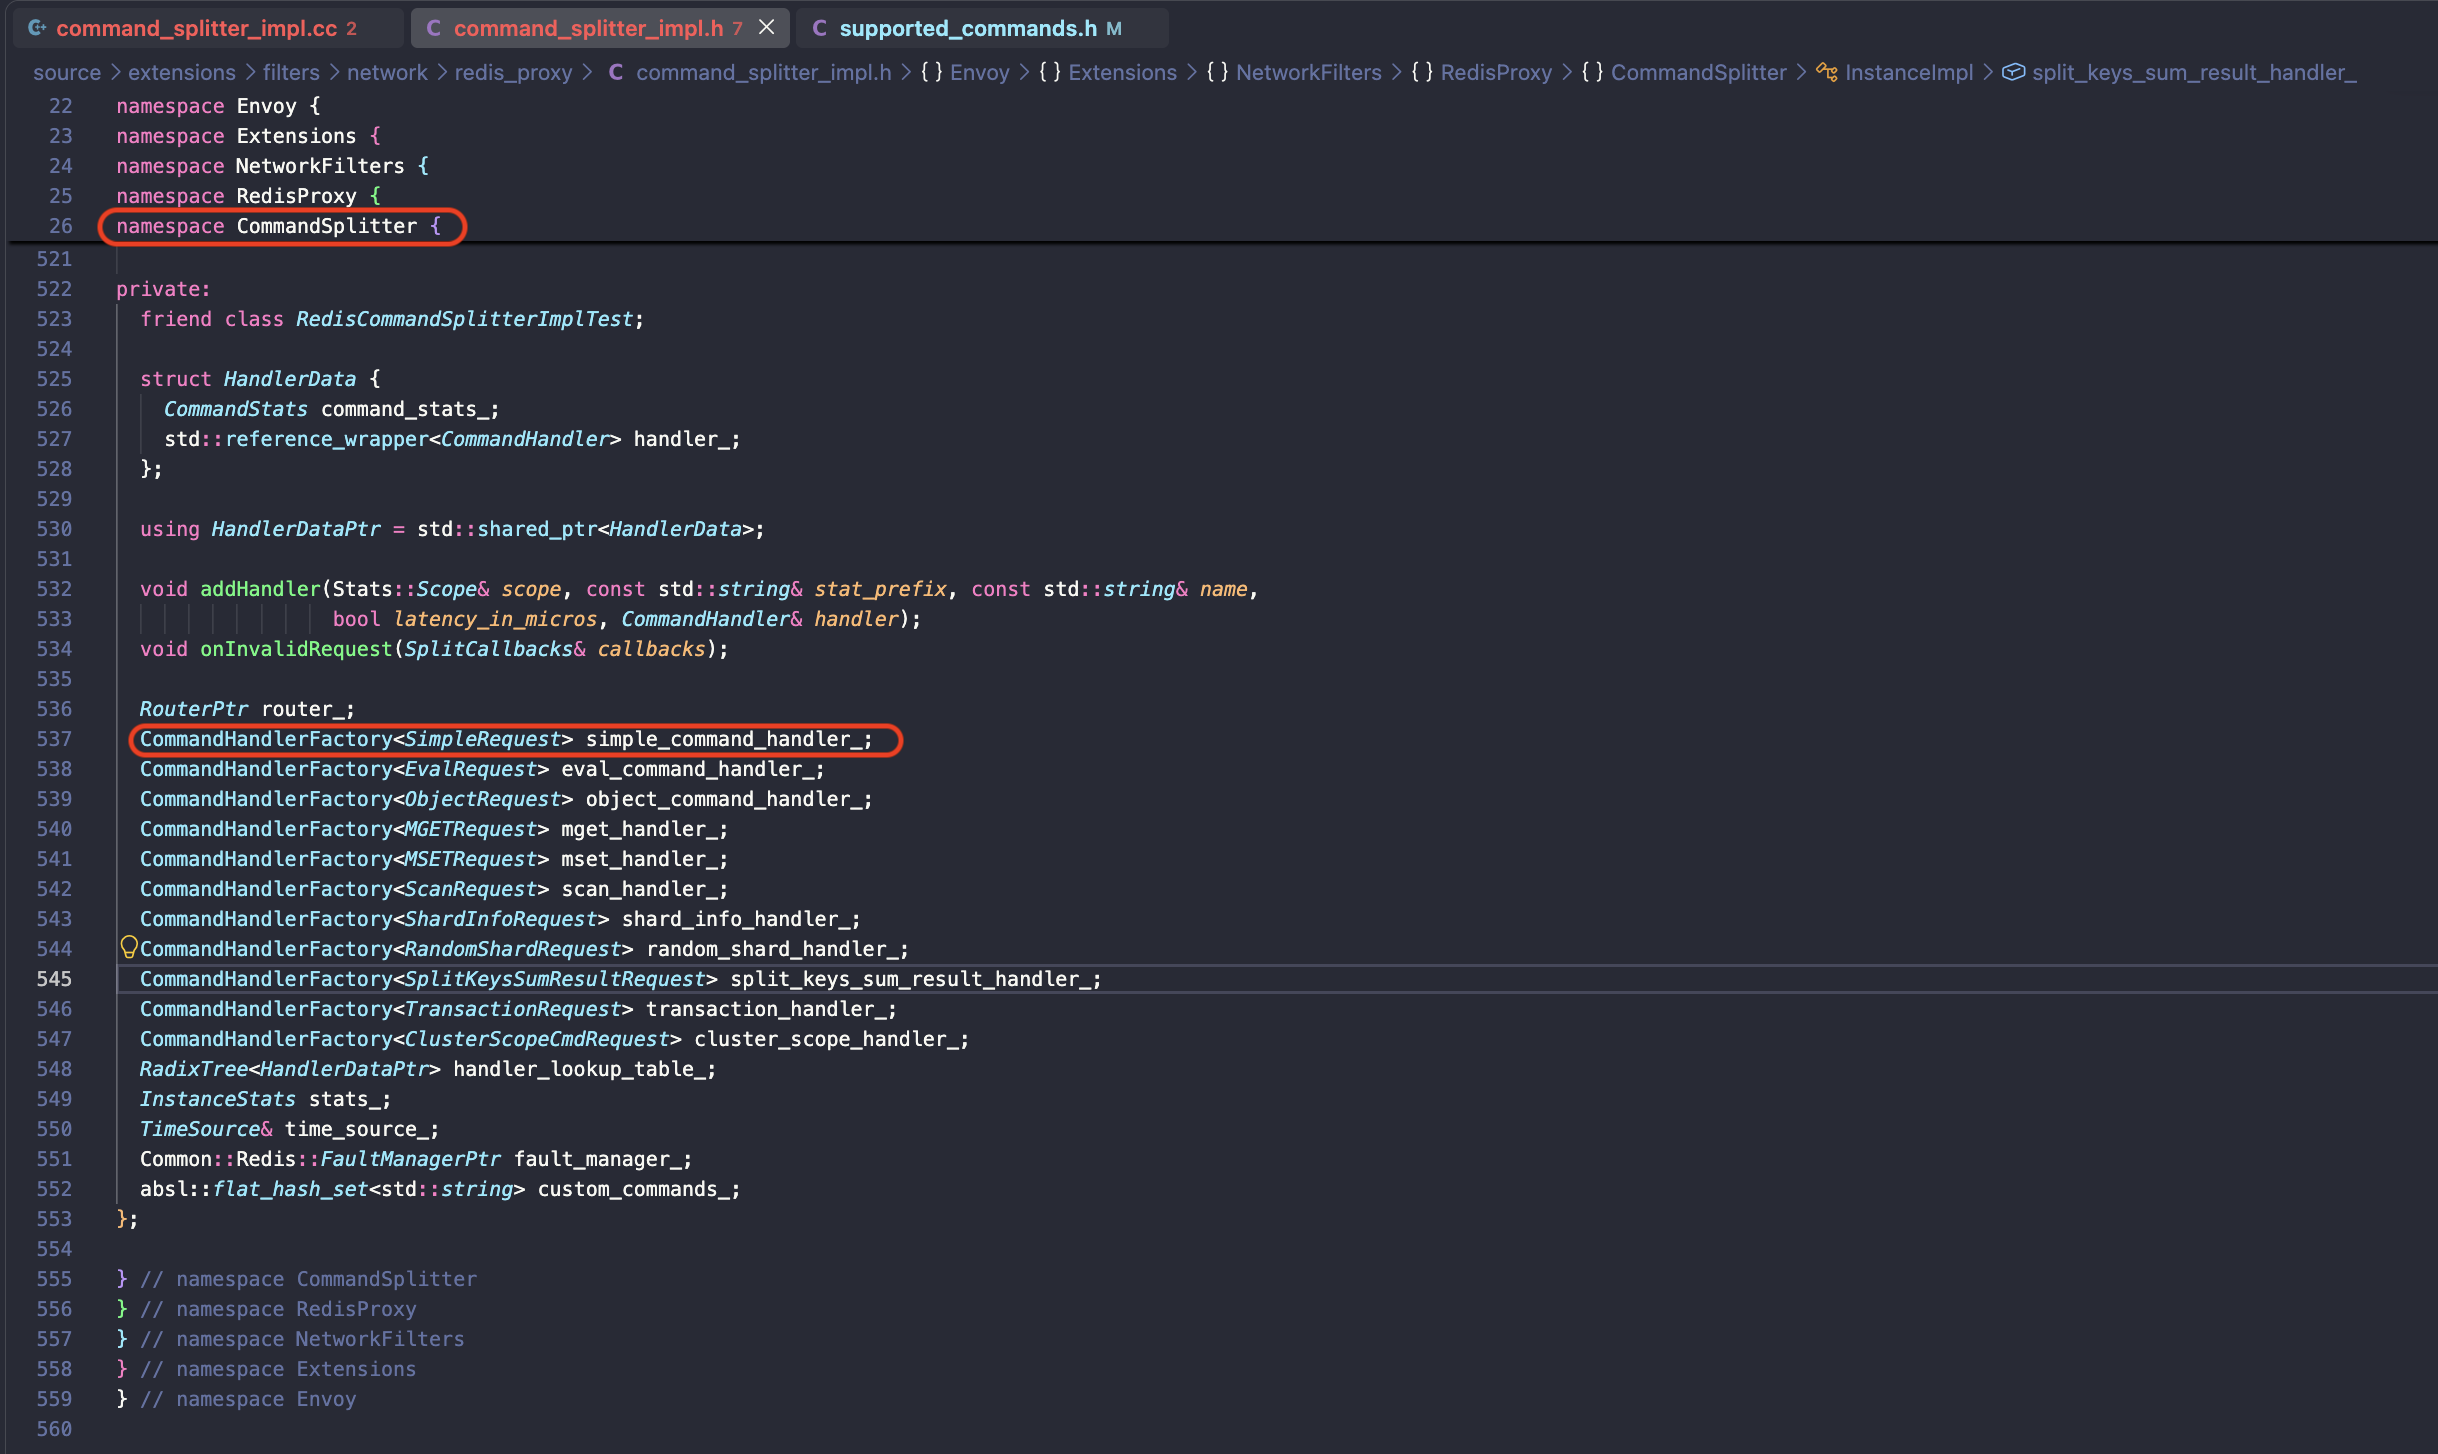The width and height of the screenshot is (2438, 1454).
Task: Click line number 537 in the gutter
Action: pyautogui.click(x=54, y=739)
